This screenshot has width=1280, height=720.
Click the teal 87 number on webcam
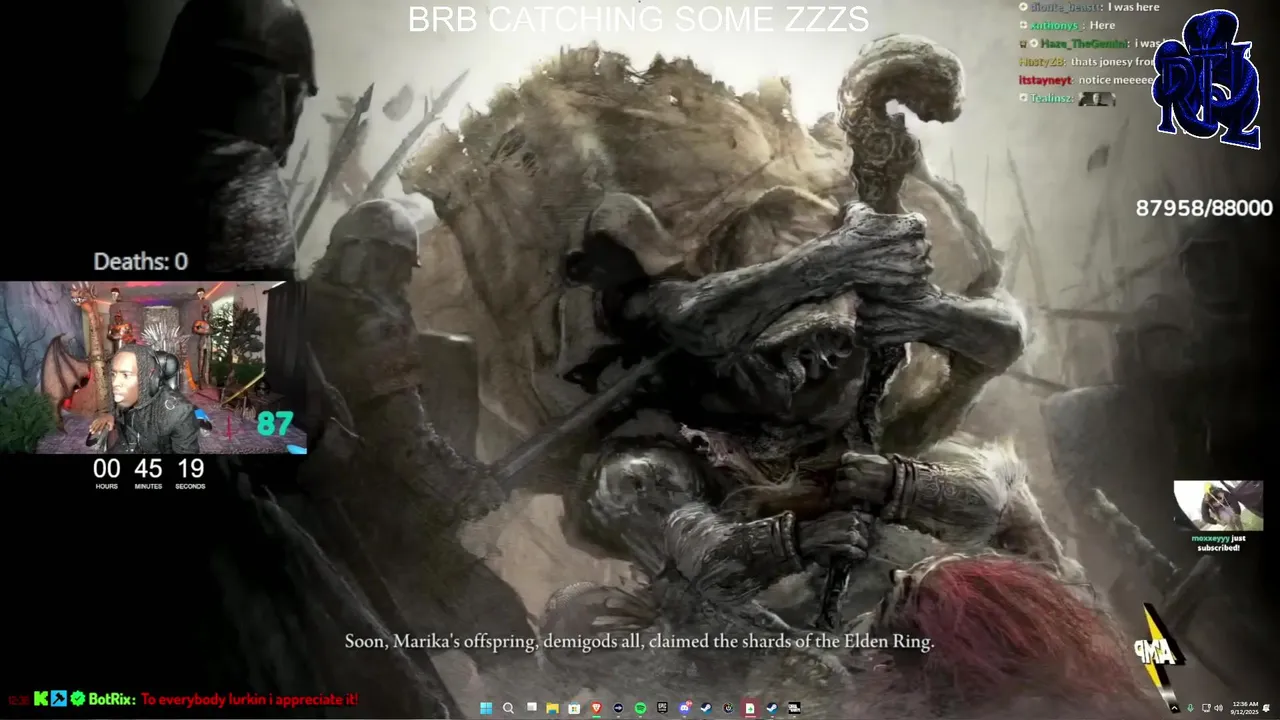(274, 424)
